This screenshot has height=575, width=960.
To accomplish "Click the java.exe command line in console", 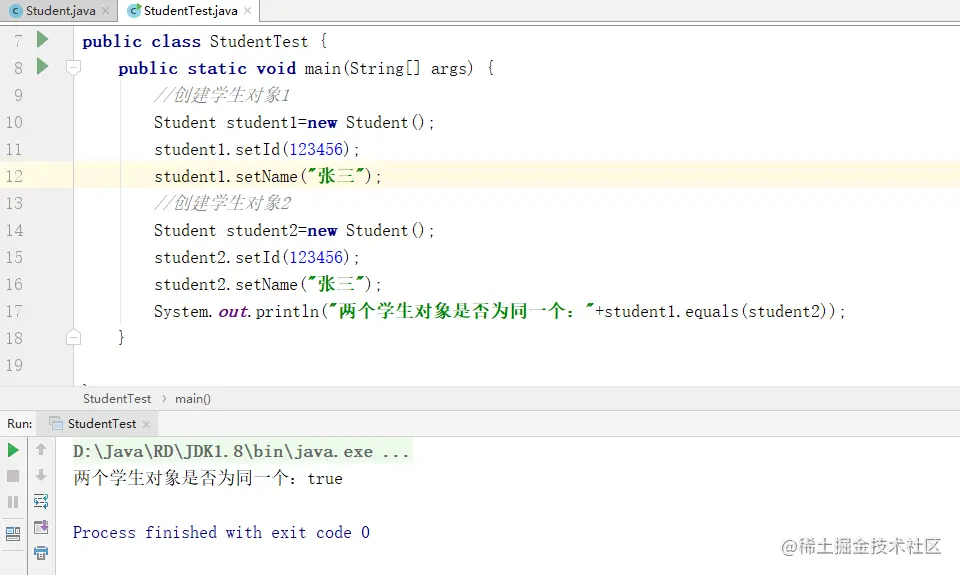I will (x=241, y=452).
